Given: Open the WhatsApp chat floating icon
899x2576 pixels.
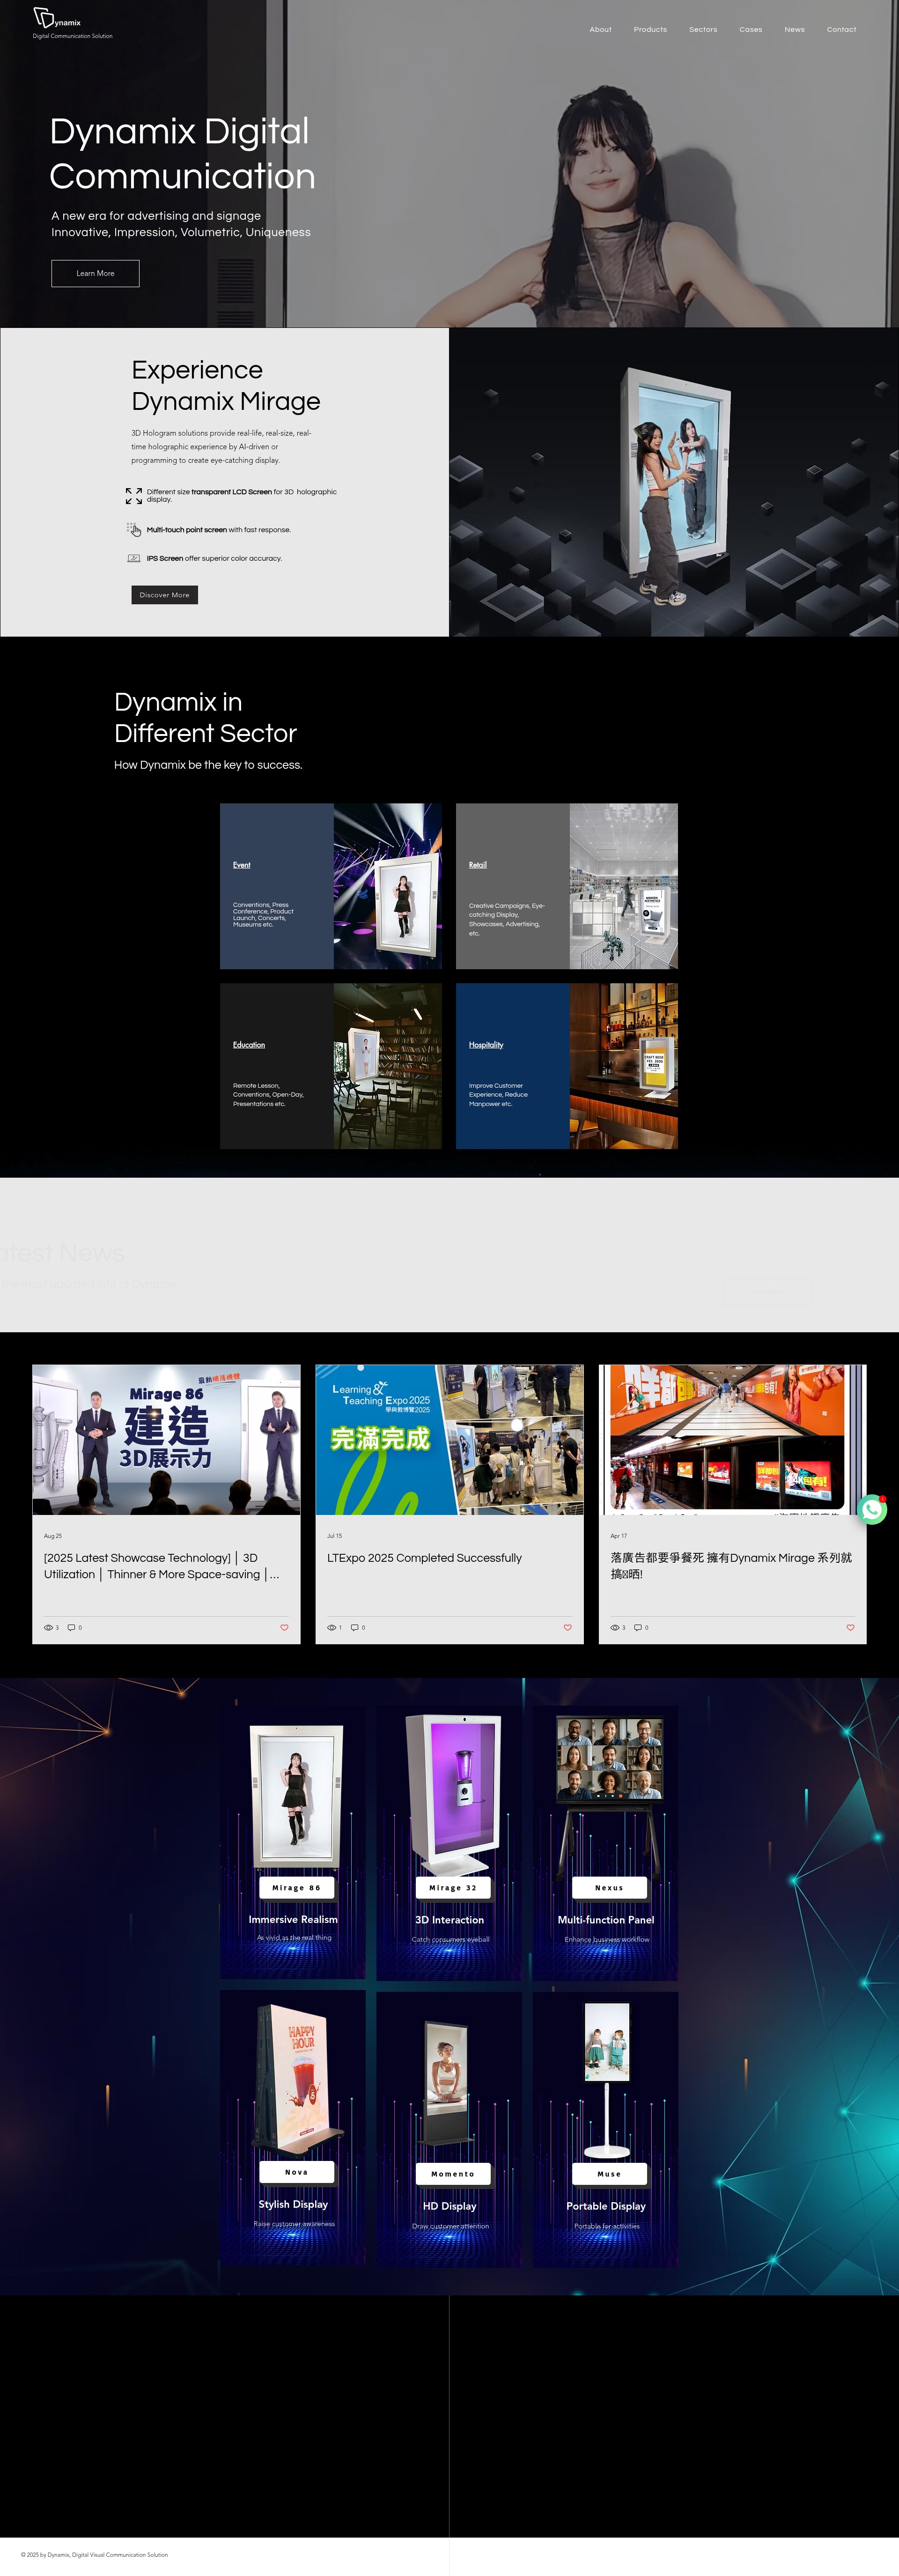Looking at the screenshot, I should [873, 1509].
